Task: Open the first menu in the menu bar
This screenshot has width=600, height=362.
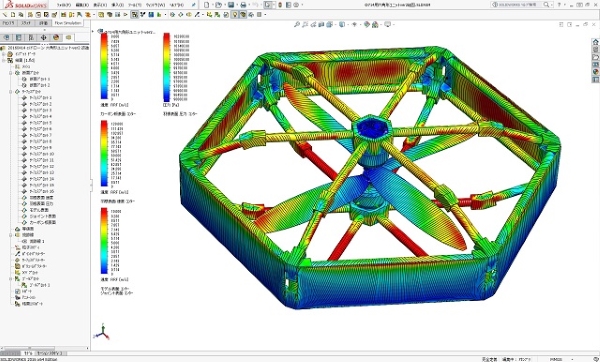Action: coord(64,5)
